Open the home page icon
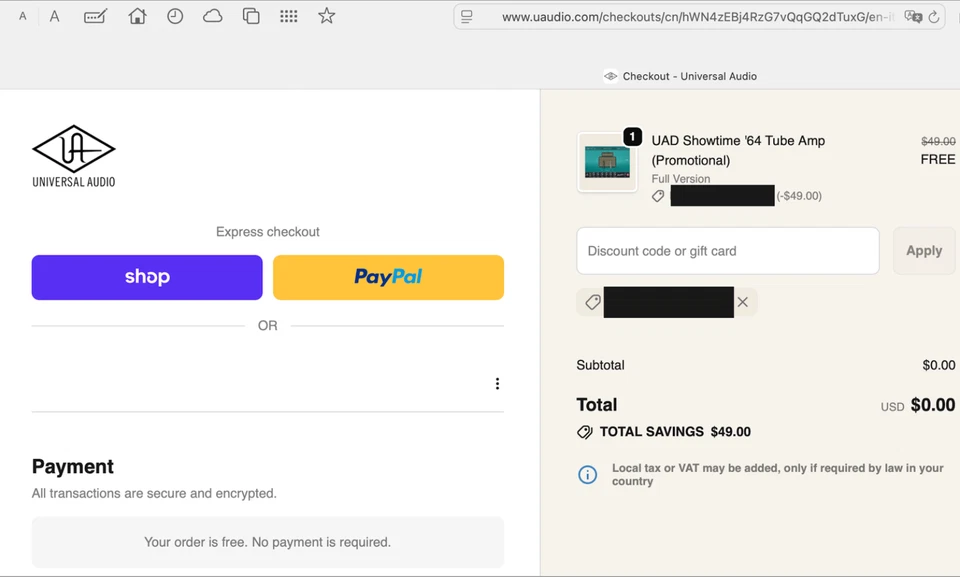960x577 pixels. [x=137, y=16]
